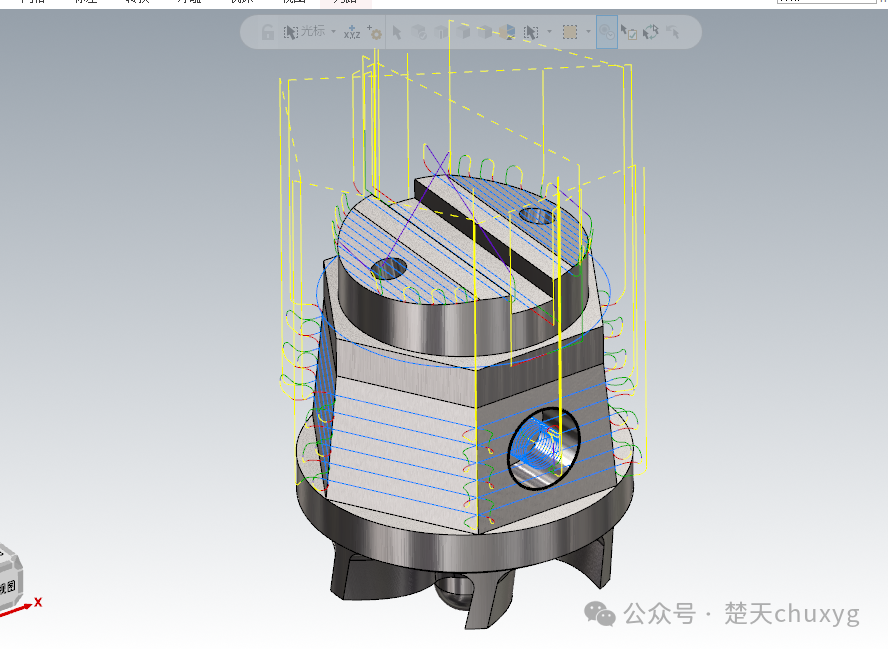
Task: Click the tan dashed rectangle icon
Action: click(x=570, y=32)
